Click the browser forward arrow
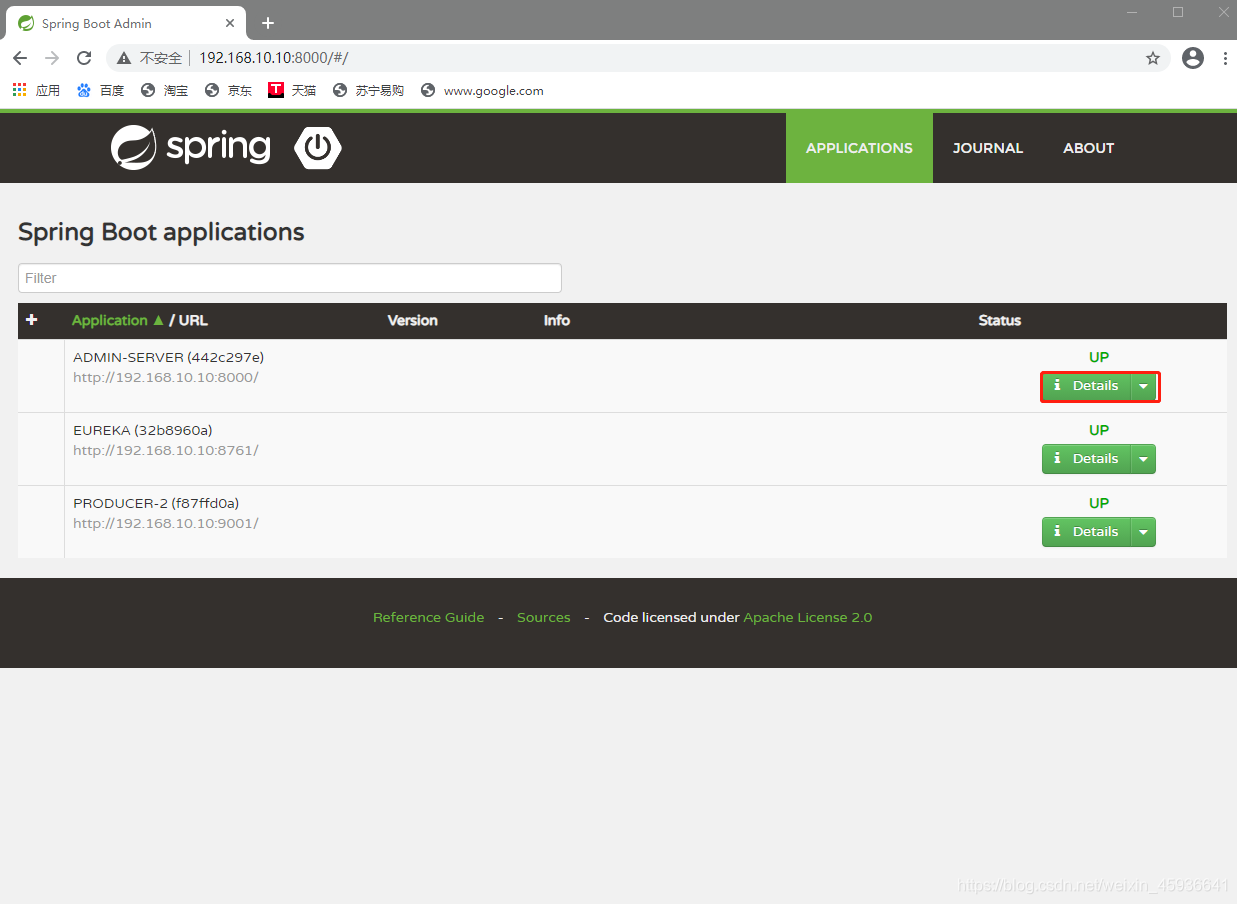1237x904 pixels. [52, 58]
